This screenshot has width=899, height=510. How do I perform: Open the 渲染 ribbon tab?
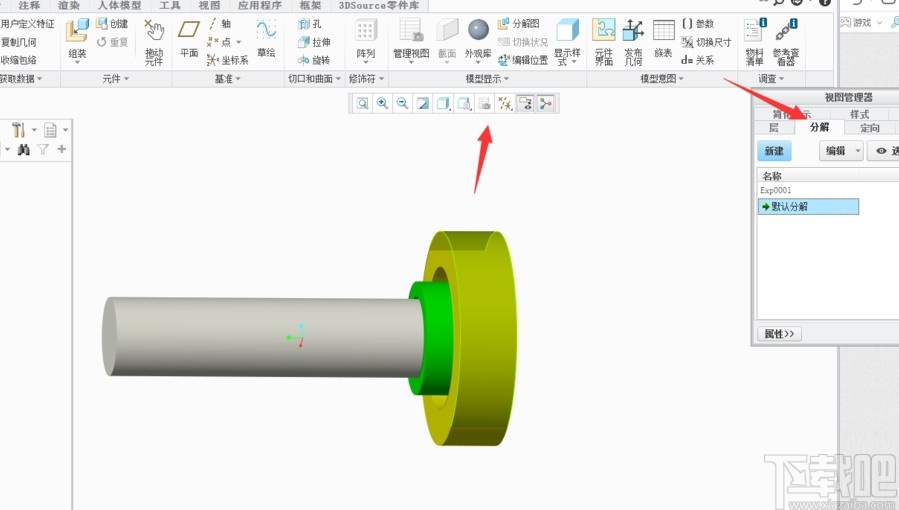(x=69, y=5)
